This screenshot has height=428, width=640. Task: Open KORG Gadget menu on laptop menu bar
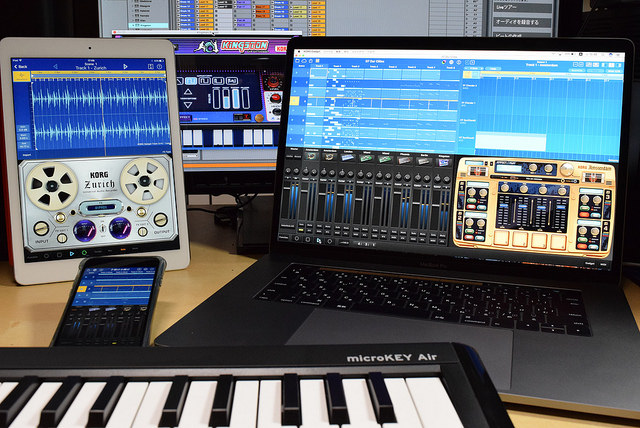click(x=311, y=52)
